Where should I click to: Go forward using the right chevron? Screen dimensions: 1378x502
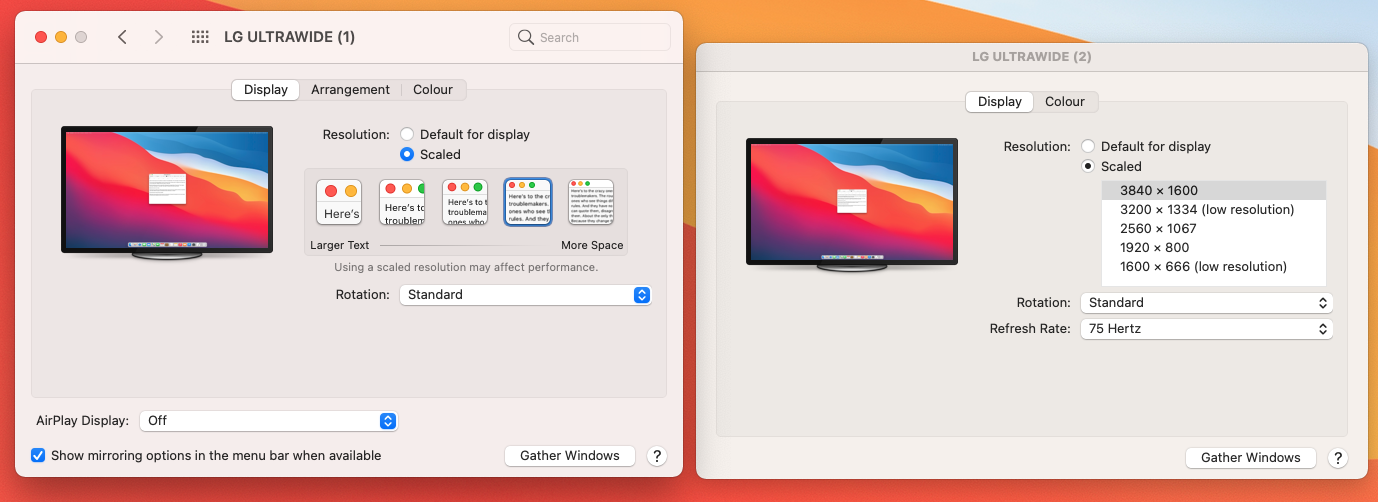(x=158, y=37)
